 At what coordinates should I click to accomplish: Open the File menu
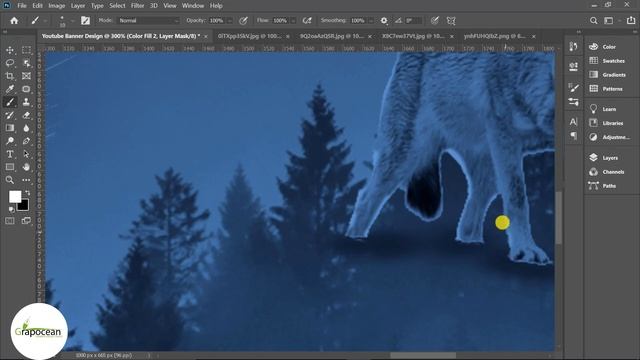pos(22,6)
